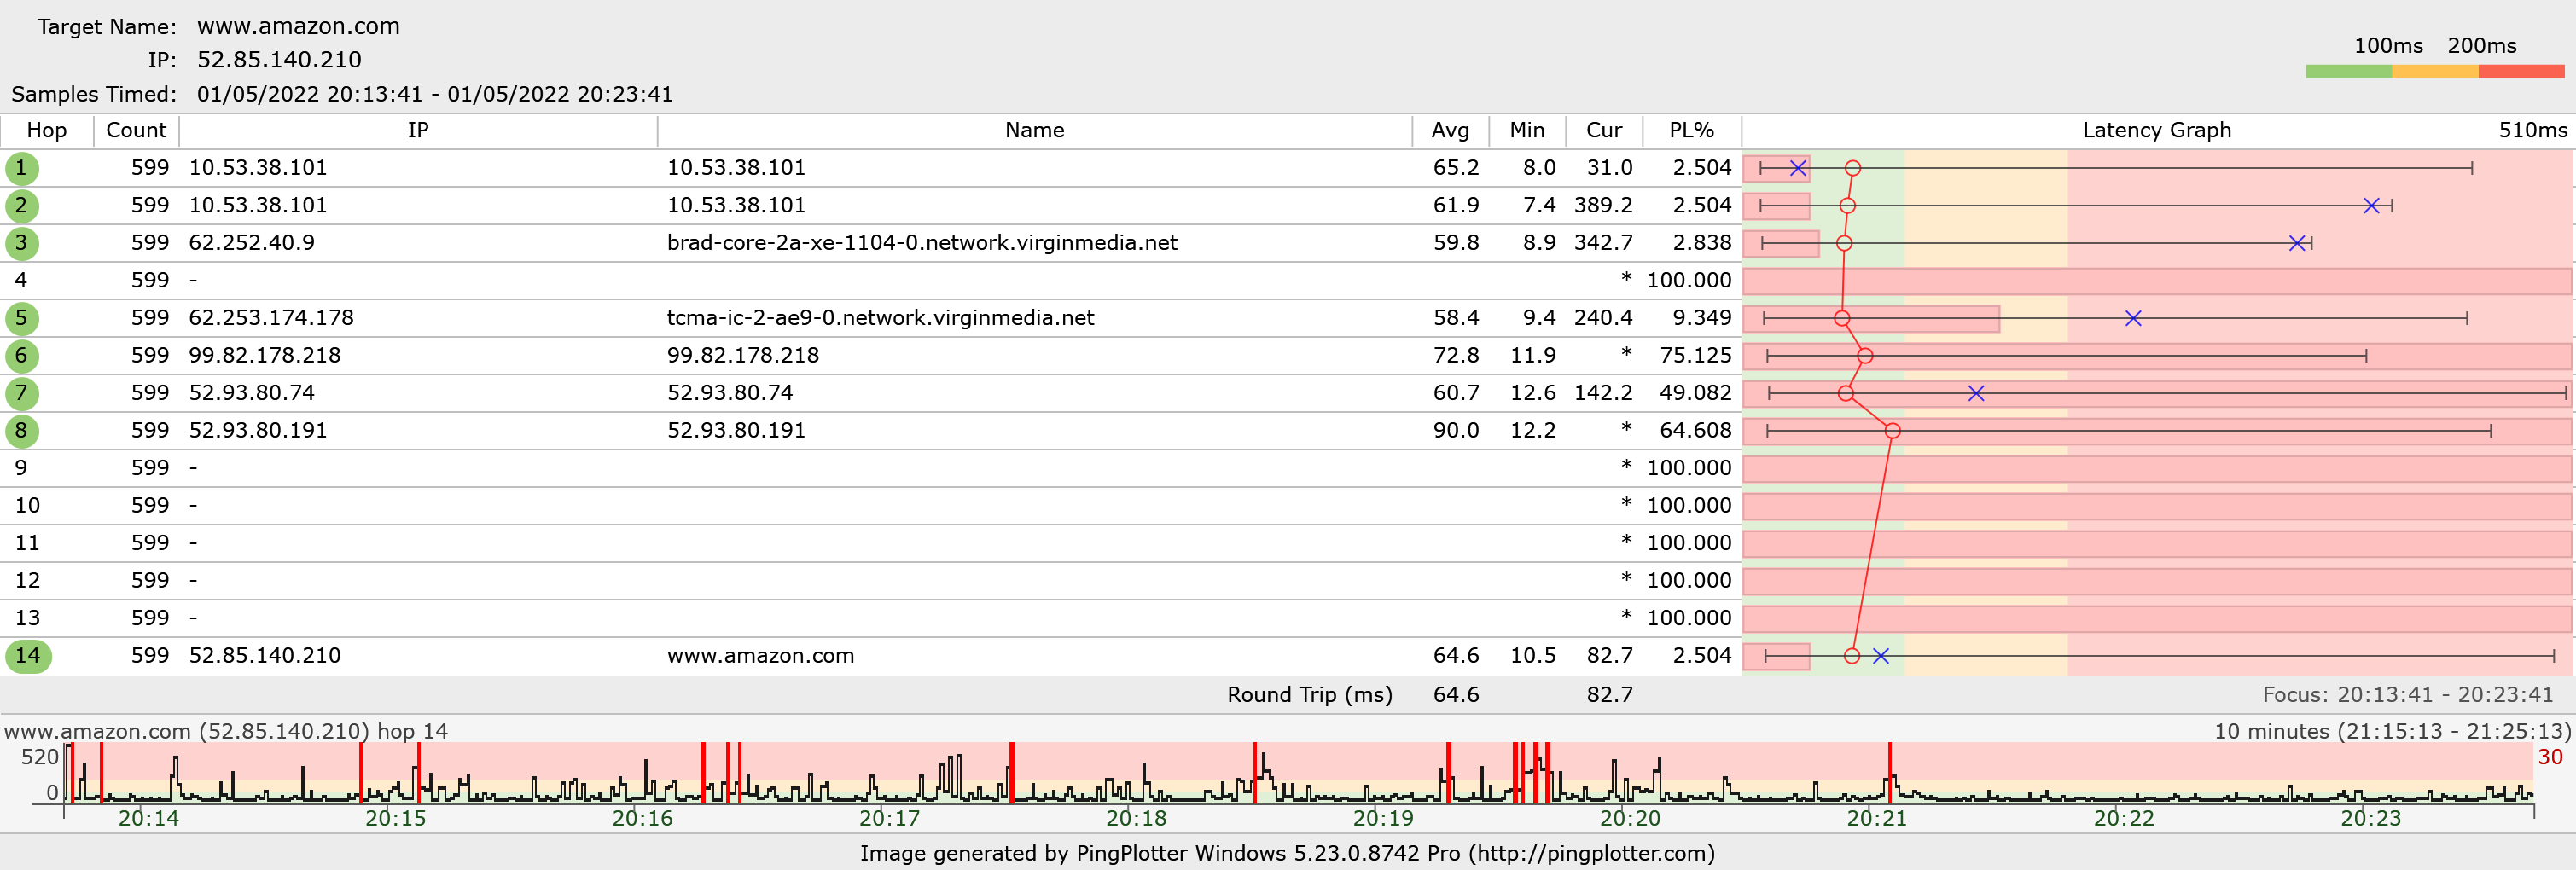
Task: Click the brad-core-2a-xe-1104-0.network.virginmedia.net hostname
Action: coord(921,243)
